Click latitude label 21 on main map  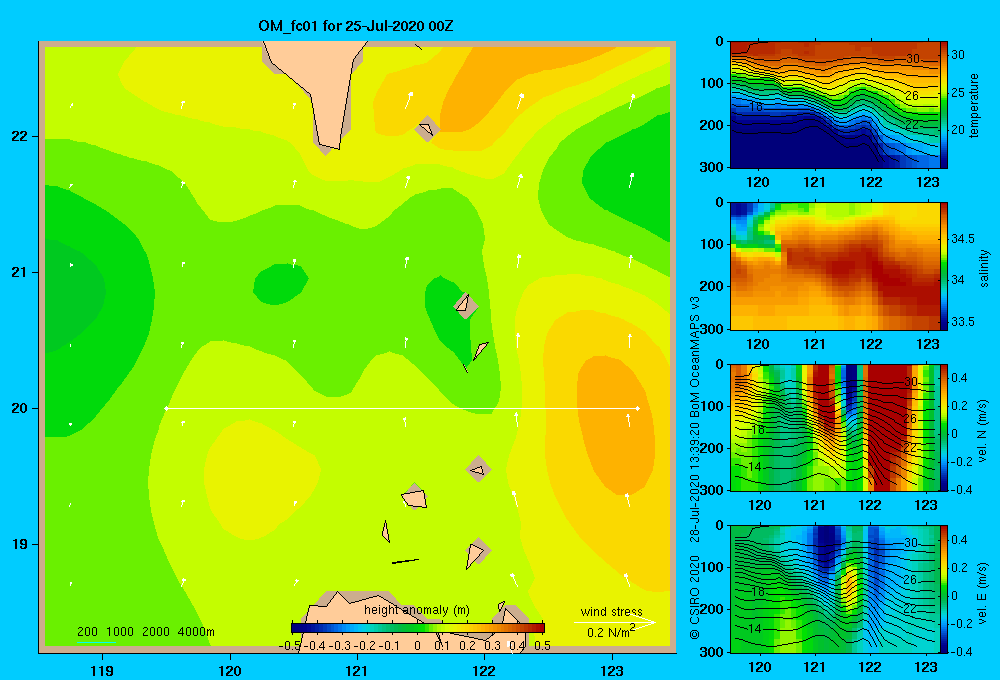pos(19,272)
